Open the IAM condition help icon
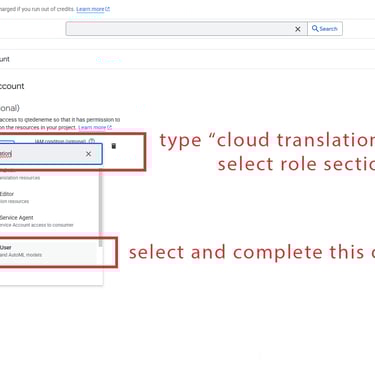Viewport: 375px width, 375px height. tap(92, 141)
